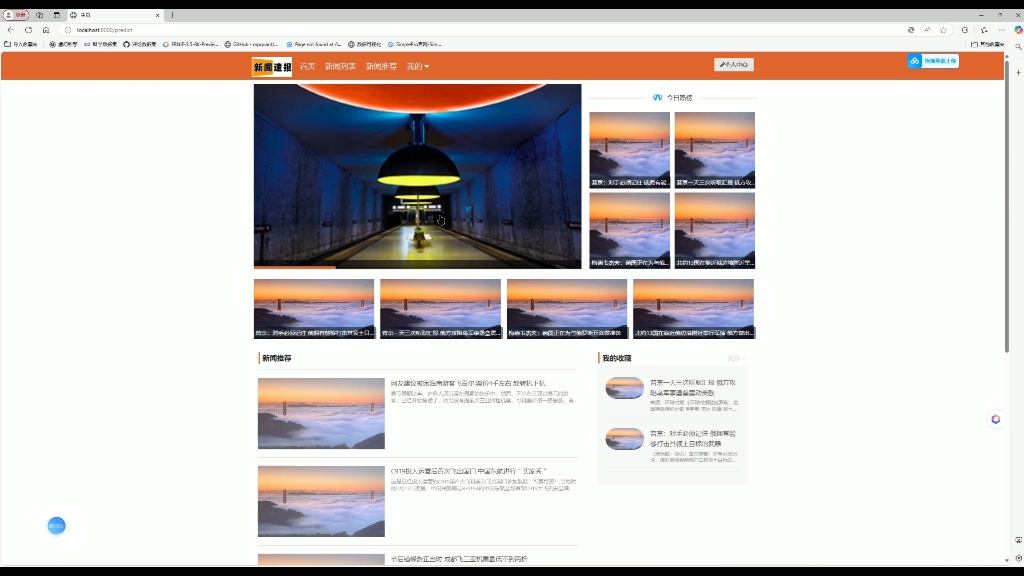The height and width of the screenshot is (576, 1024).
Task: Open the top-right hot news thumbnail
Action: point(714,150)
